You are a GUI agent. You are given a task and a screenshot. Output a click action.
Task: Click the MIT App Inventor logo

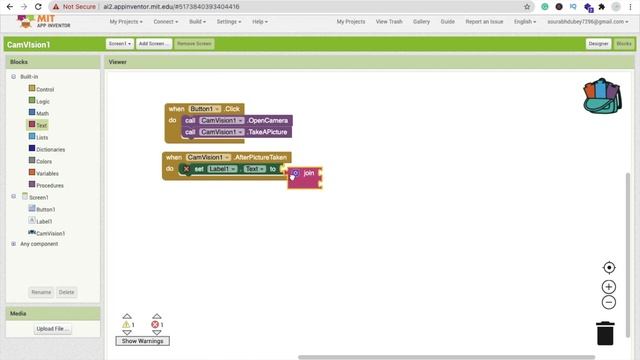[44, 21]
